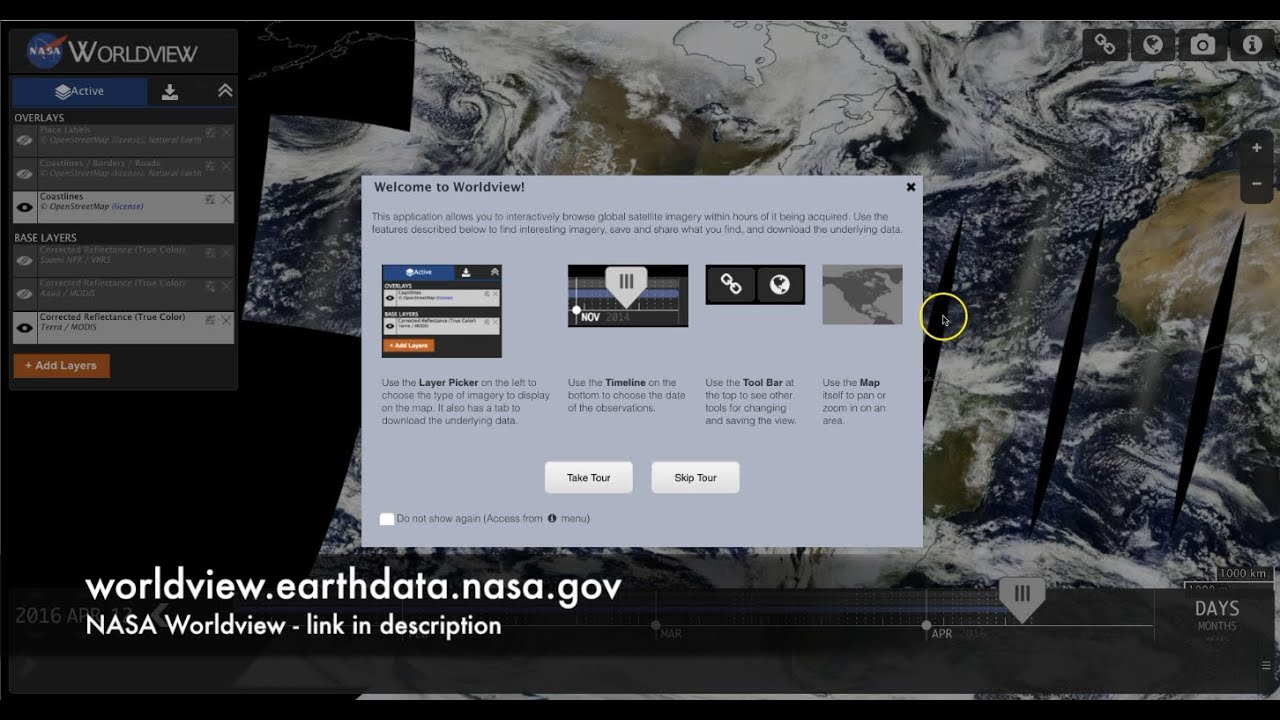Show the Place Labels overlay layer
This screenshot has width=1280, height=720.
25,141
